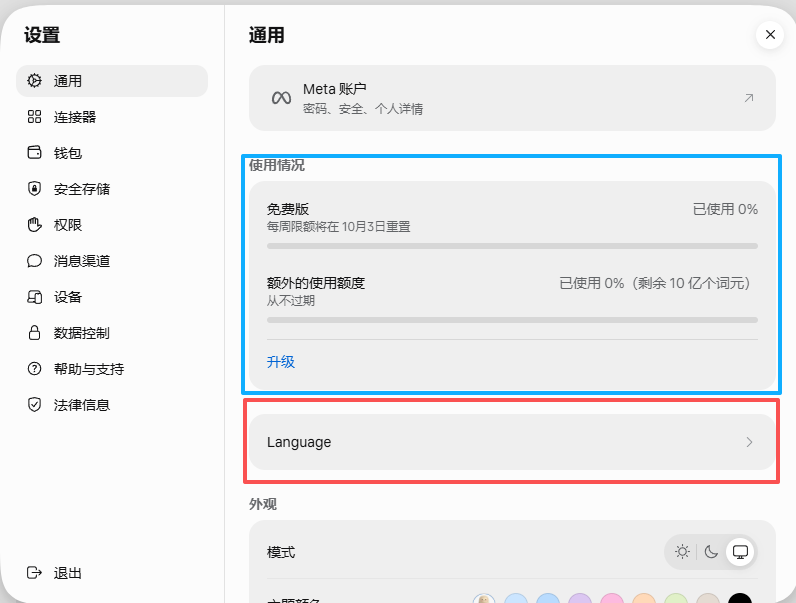
Task: Switch to light mode sun icon
Action: click(x=682, y=552)
